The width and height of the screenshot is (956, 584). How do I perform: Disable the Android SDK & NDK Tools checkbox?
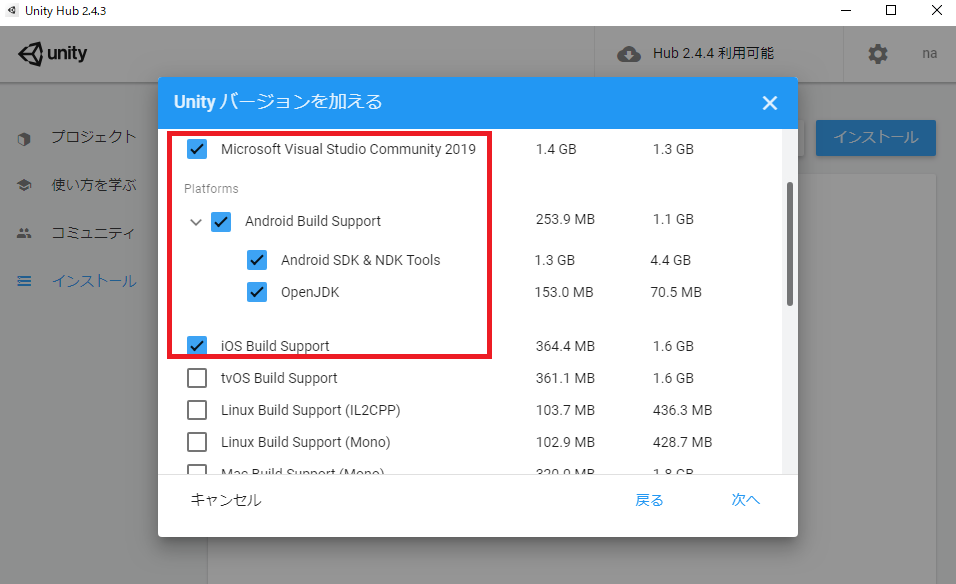tap(257, 259)
